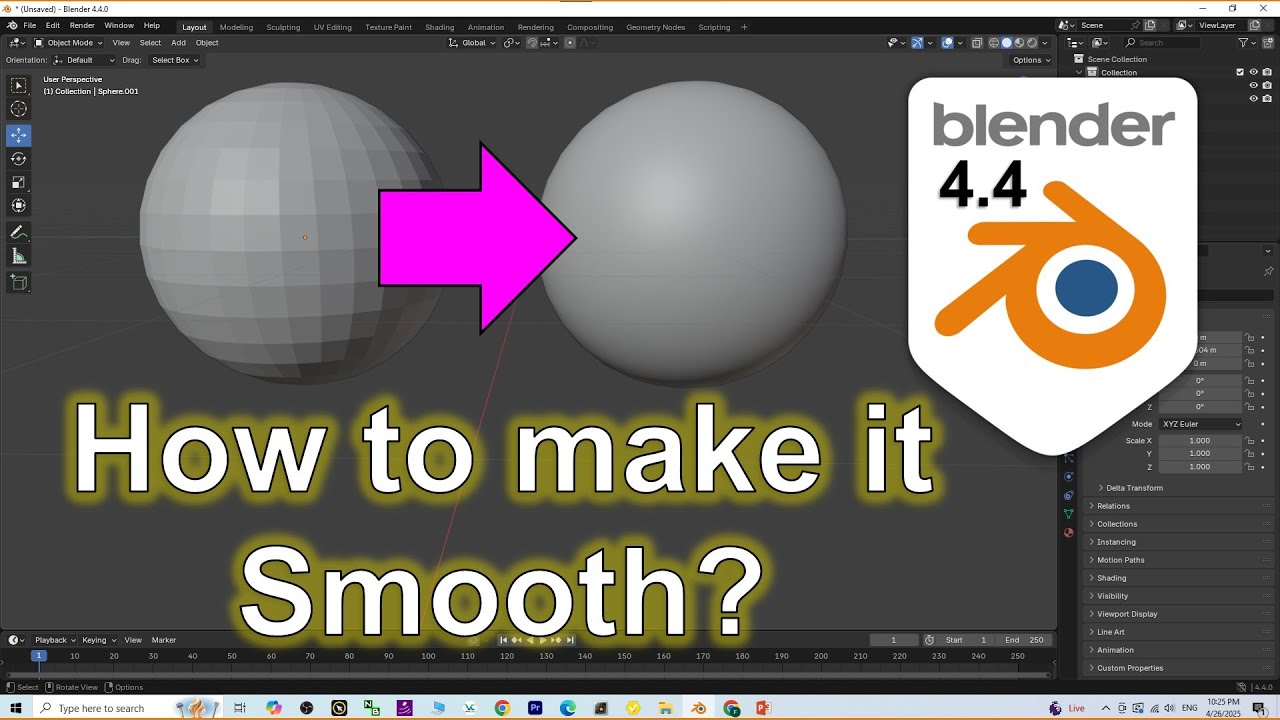Screen dimensions: 1280x720
Task: Toggle the Collection exclude checkbox in the outliner
Action: pos(1240,72)
